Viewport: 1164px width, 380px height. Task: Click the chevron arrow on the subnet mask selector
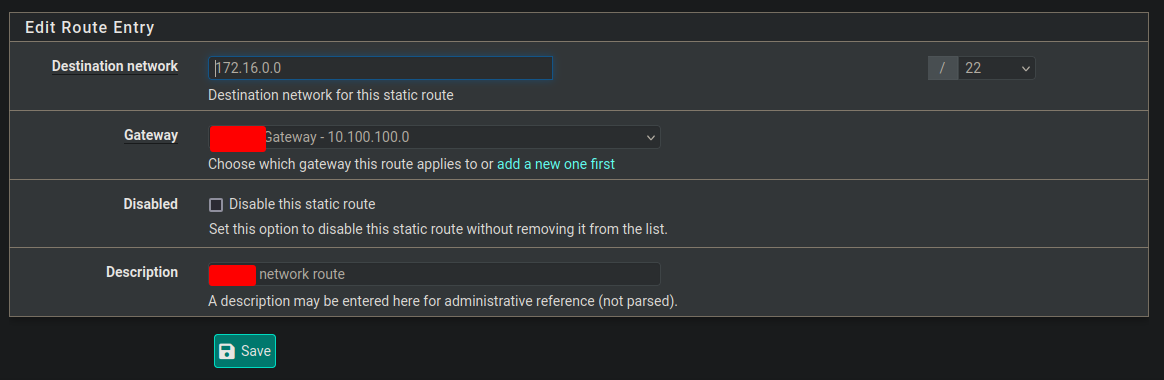tap(1026, 69)
